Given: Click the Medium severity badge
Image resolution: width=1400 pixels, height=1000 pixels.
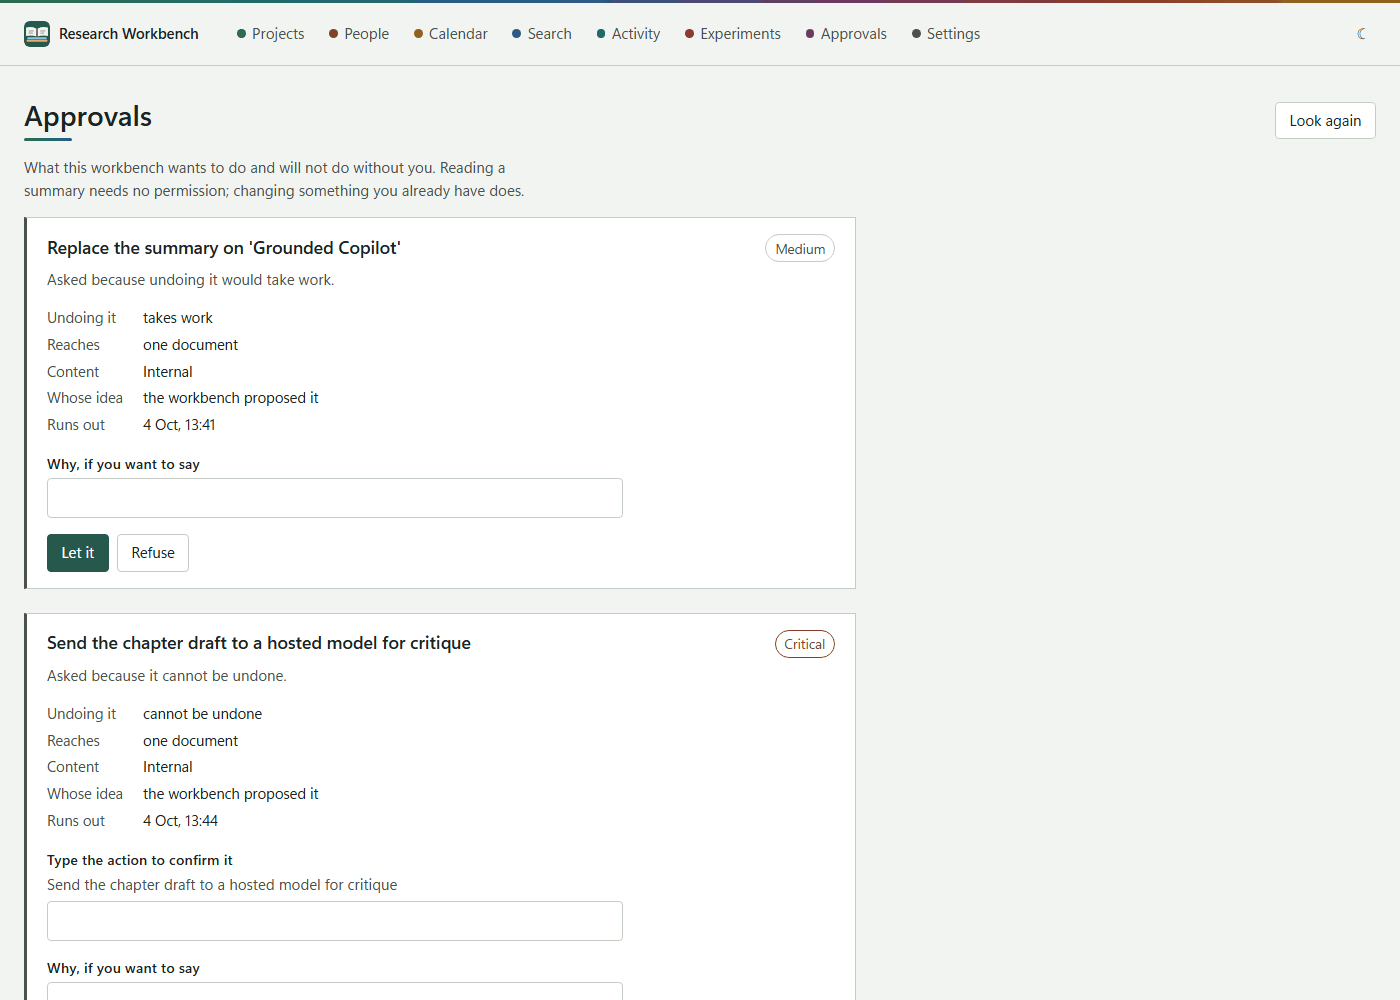Looking at the screenshot, I should 800,249.
